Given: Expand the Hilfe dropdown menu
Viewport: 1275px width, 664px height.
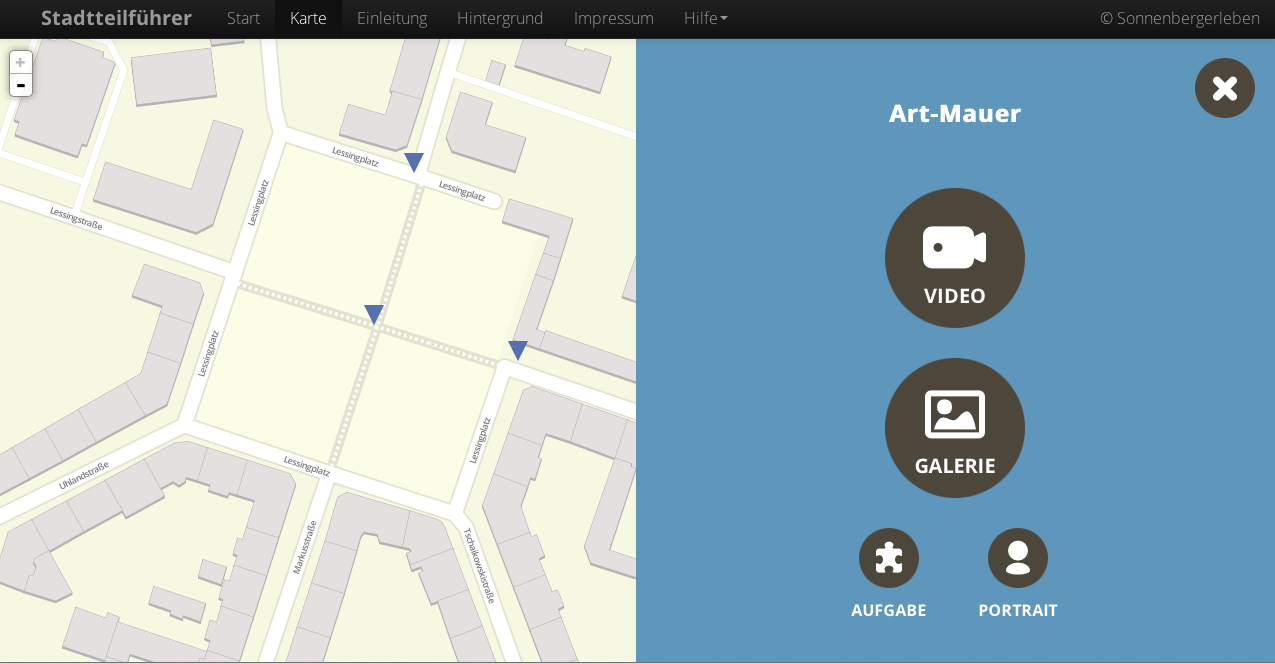Looking at the screenshot, I should tap(705, 18).
